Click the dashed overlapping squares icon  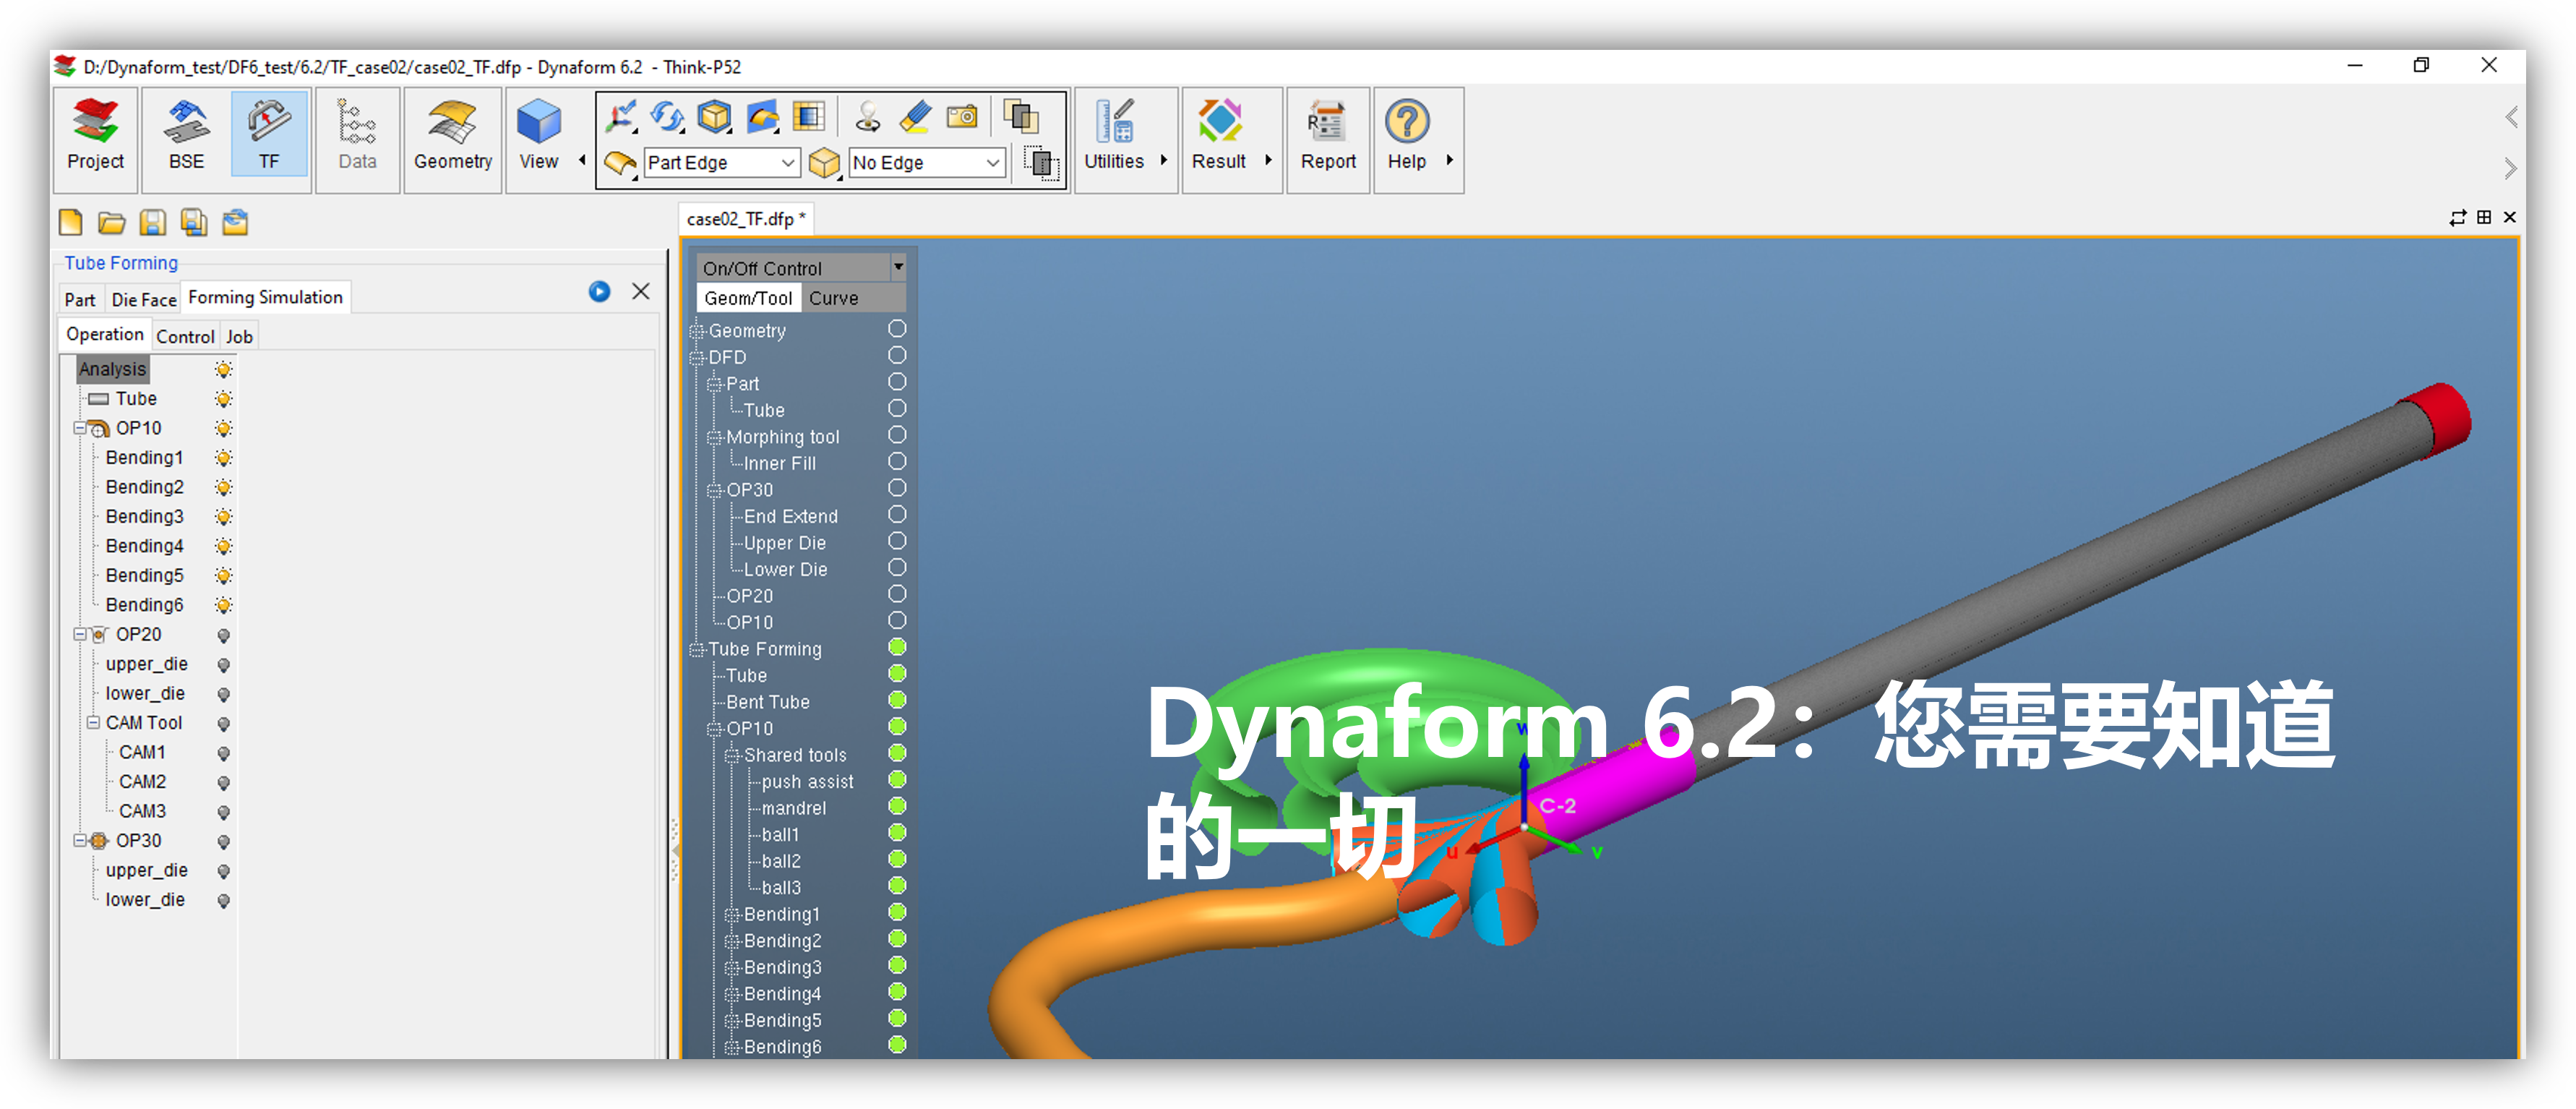point(1041,162)
